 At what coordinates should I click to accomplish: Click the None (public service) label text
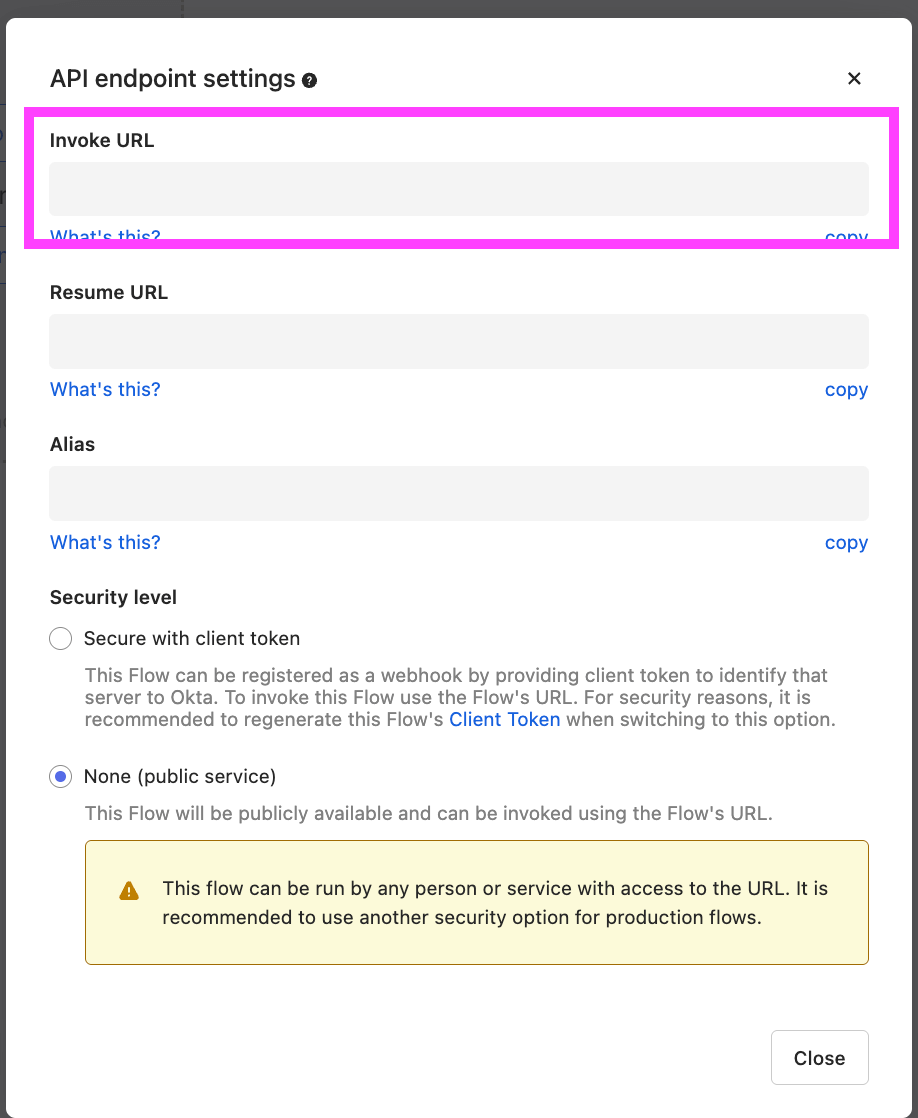180,776
